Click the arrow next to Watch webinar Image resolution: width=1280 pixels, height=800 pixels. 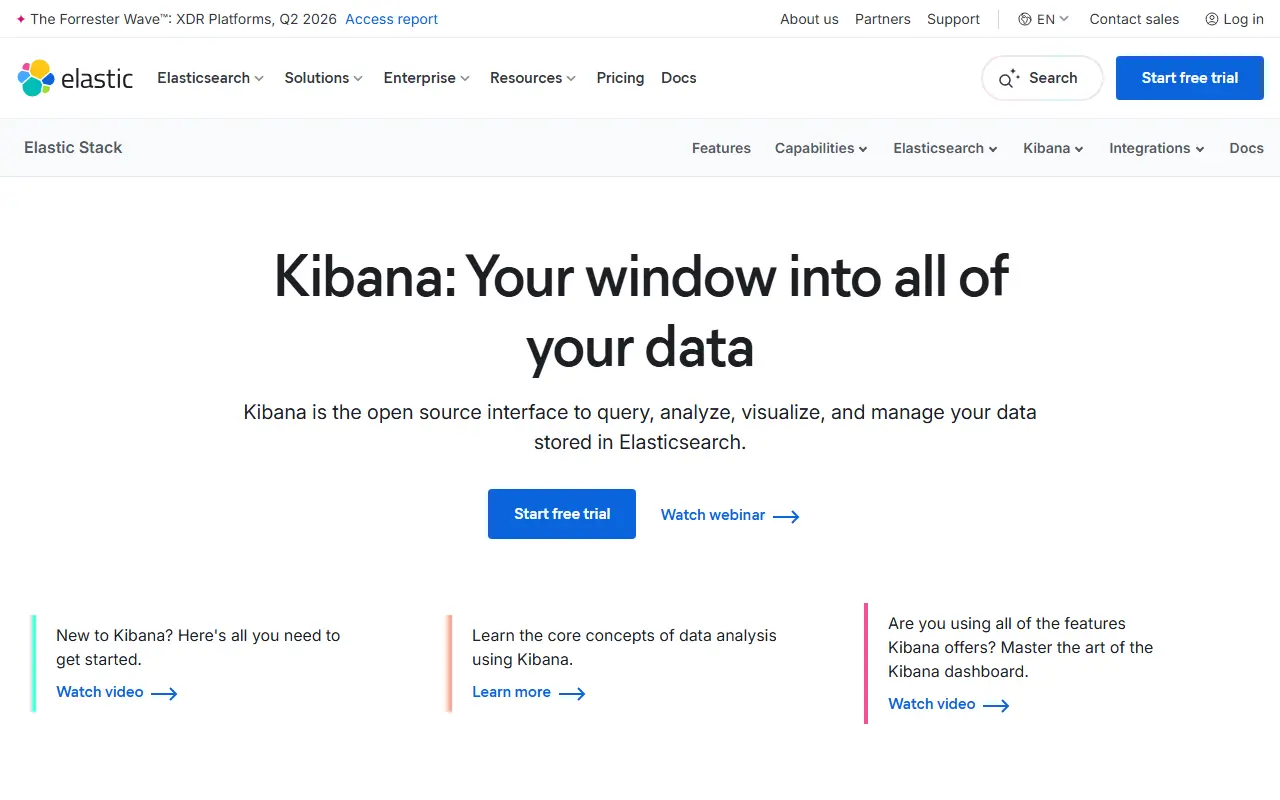click(786, 516)
